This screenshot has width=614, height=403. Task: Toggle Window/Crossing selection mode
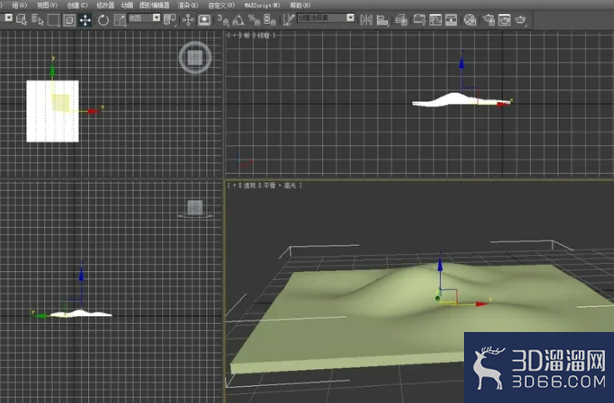tap(69, 20)
